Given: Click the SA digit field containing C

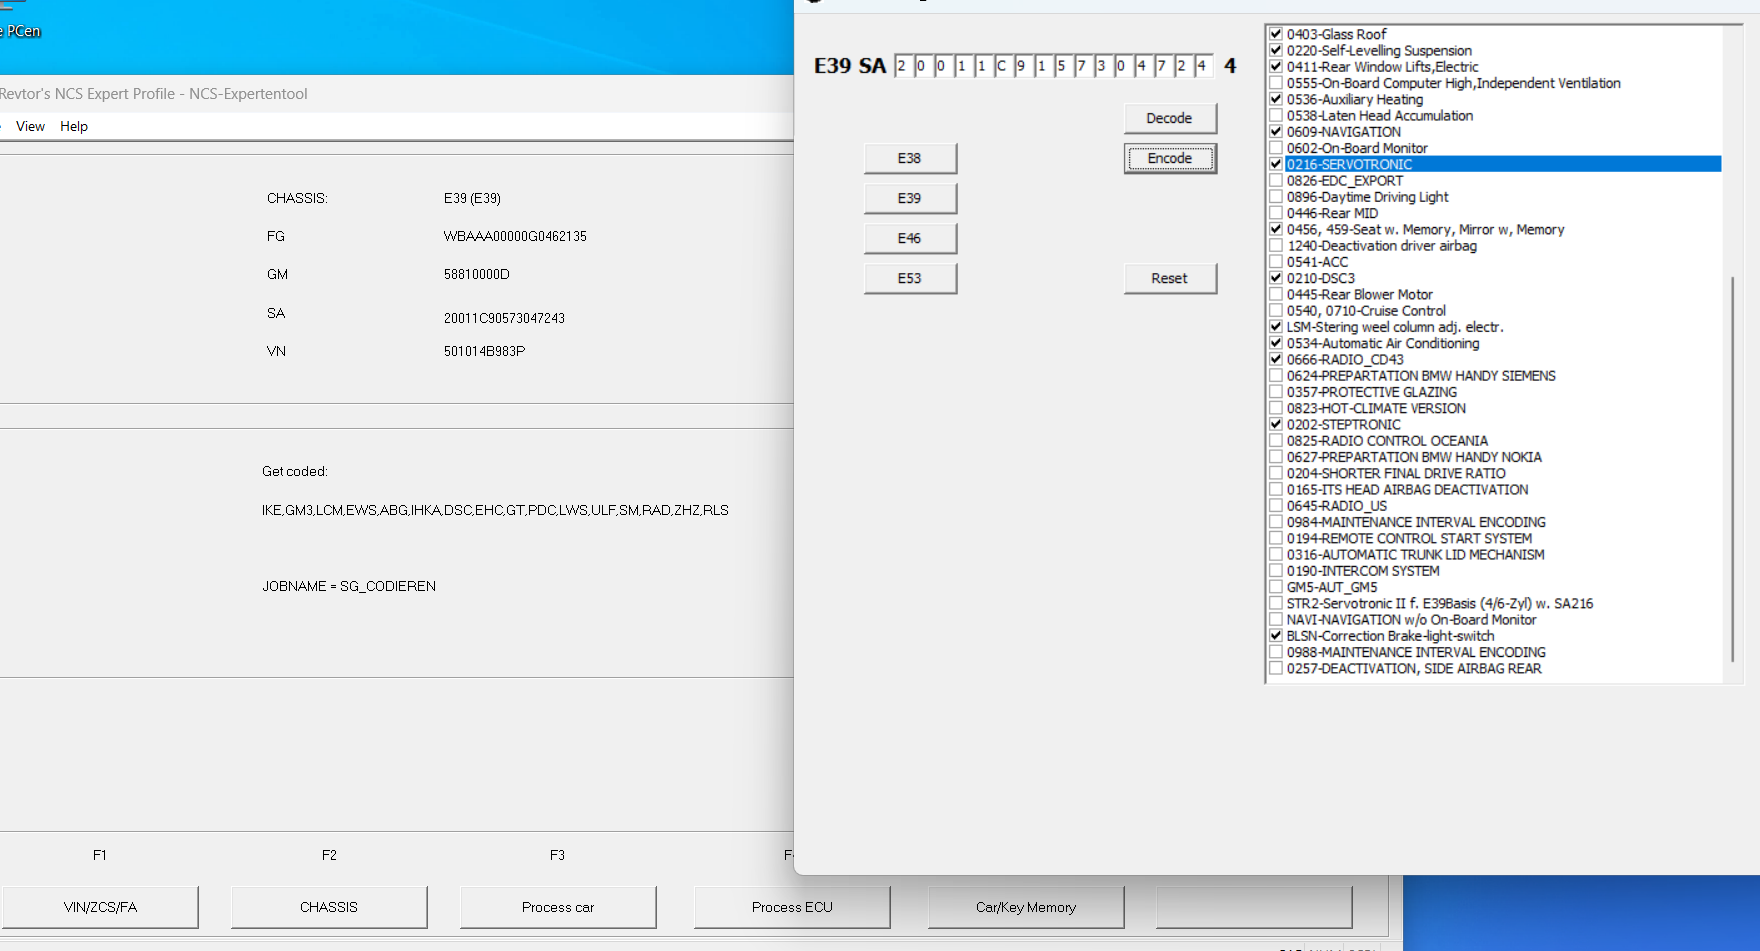Looking at the screenshot, I should (x=1003, y=66).
